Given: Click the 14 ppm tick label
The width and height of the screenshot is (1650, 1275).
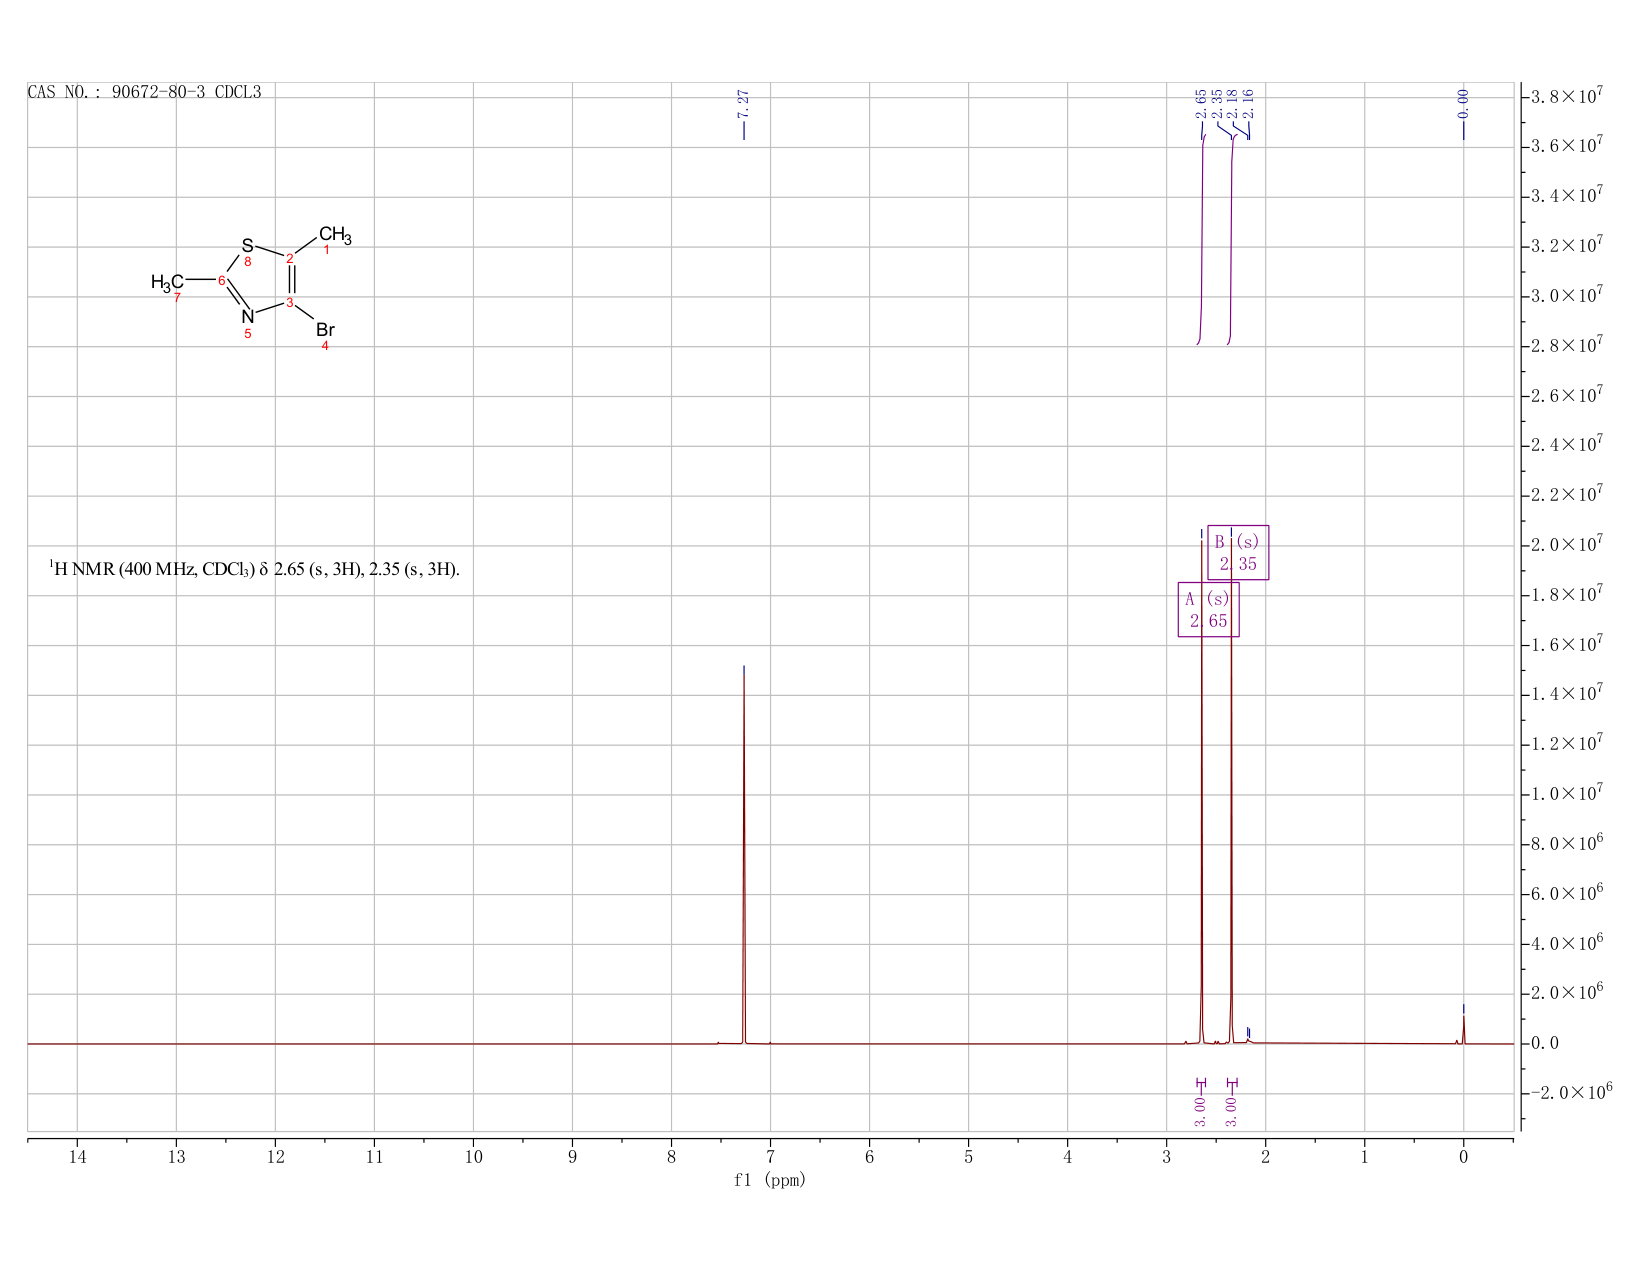Looking at the screenshot, I should (77, 1157).
